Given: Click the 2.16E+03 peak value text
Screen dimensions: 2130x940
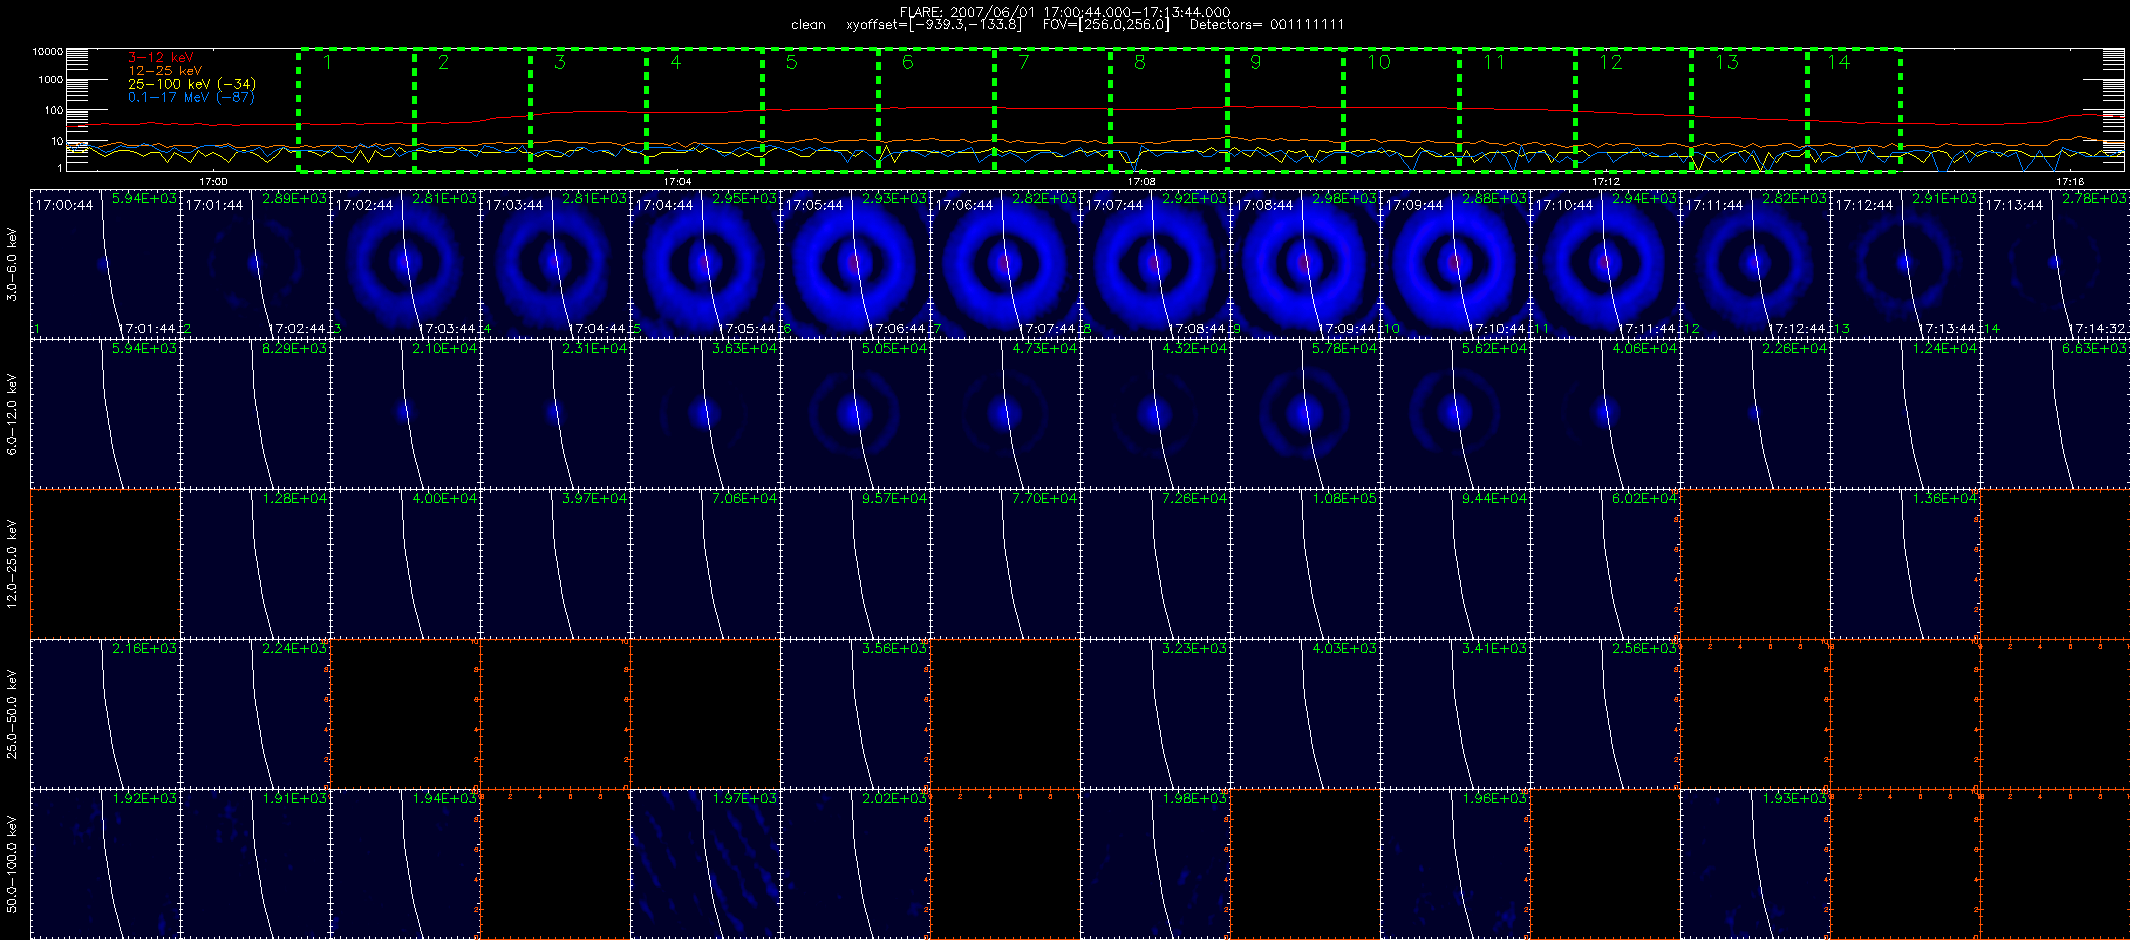Looking at the screenshot, I should [x=144, y=649].
